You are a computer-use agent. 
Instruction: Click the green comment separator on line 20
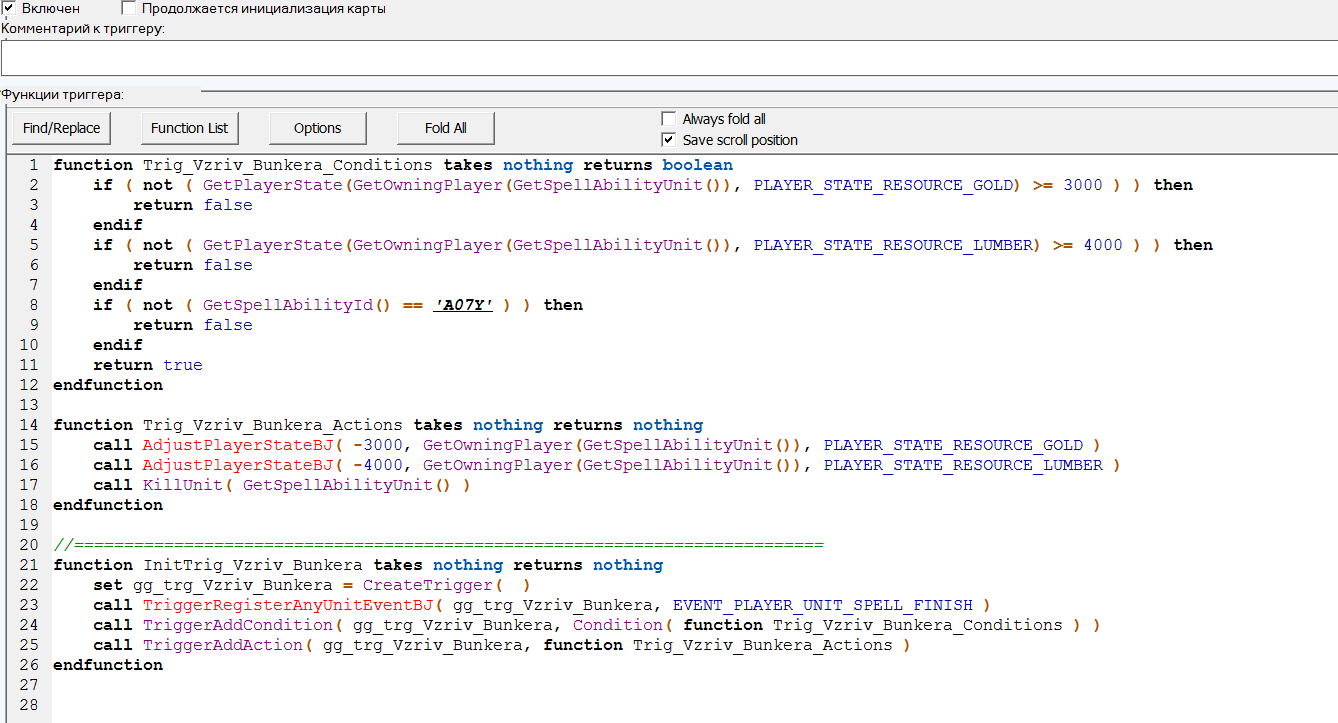click(x=438, y=545)
